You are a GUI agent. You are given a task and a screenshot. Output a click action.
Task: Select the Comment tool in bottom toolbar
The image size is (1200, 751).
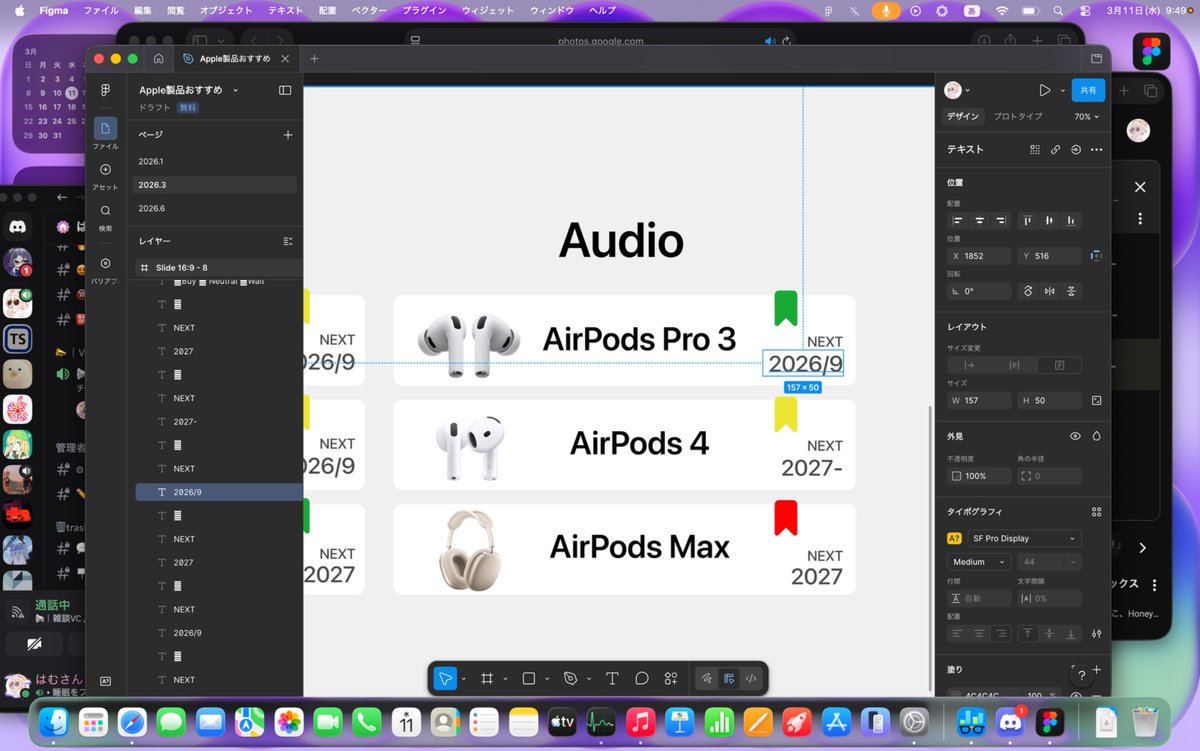click(642, 678)
